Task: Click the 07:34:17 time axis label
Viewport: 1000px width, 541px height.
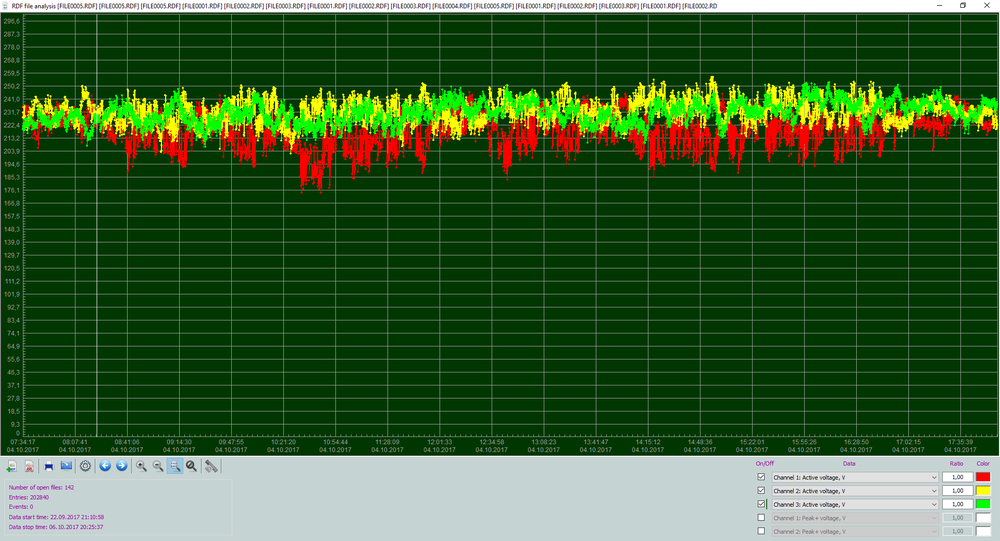Action: [x=23, y=441]
